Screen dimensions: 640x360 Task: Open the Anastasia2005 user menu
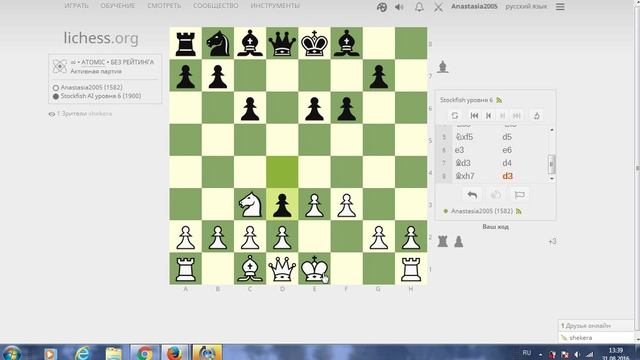coord(474,7)
